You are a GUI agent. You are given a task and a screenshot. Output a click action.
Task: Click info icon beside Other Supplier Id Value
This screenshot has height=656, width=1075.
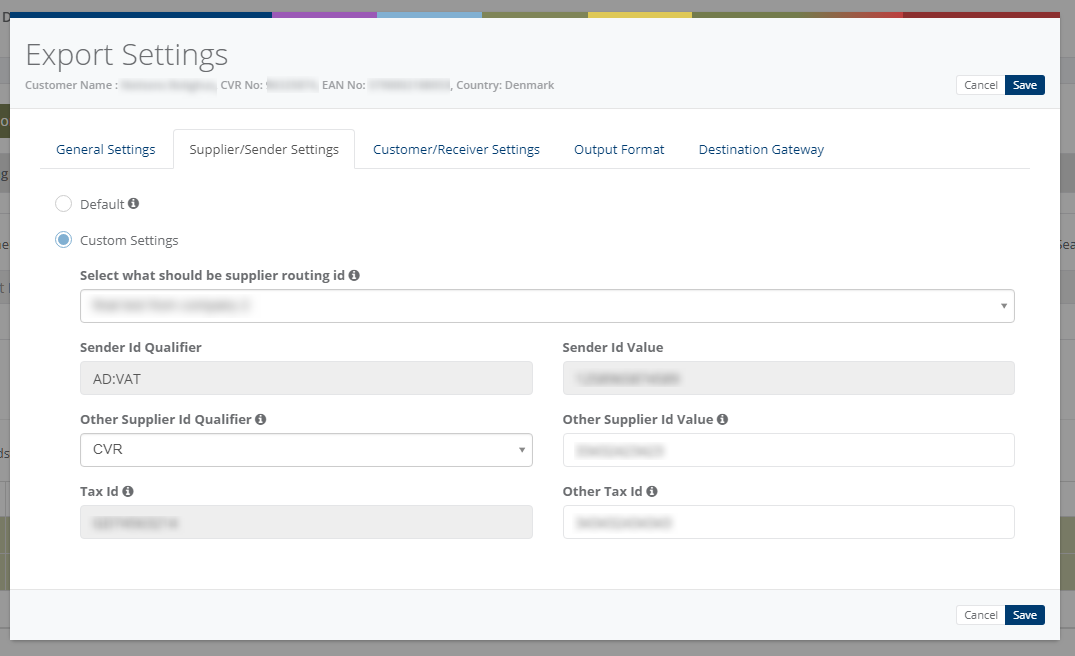tap(723, 419)
